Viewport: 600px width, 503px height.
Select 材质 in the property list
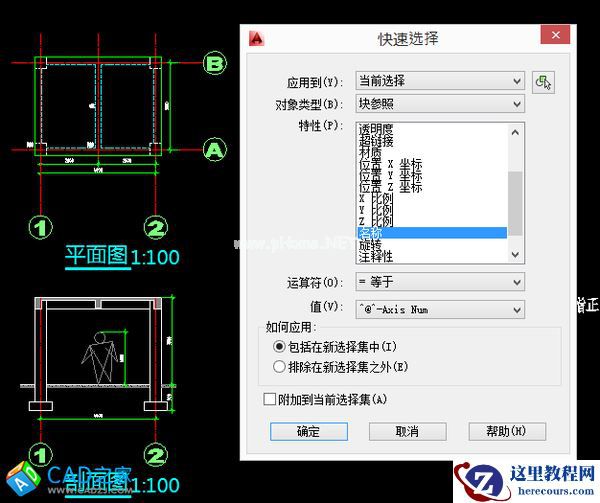tap(432, 153)
